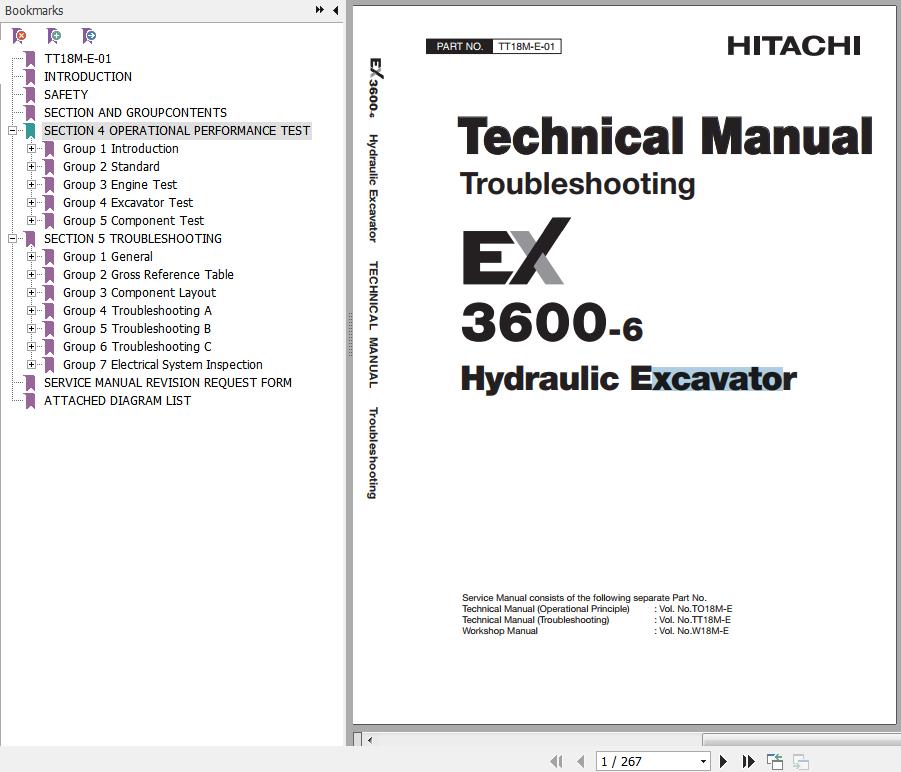Go to the next page
The image size is (901, 772).
pyautogui.click(x=724, y=762)
